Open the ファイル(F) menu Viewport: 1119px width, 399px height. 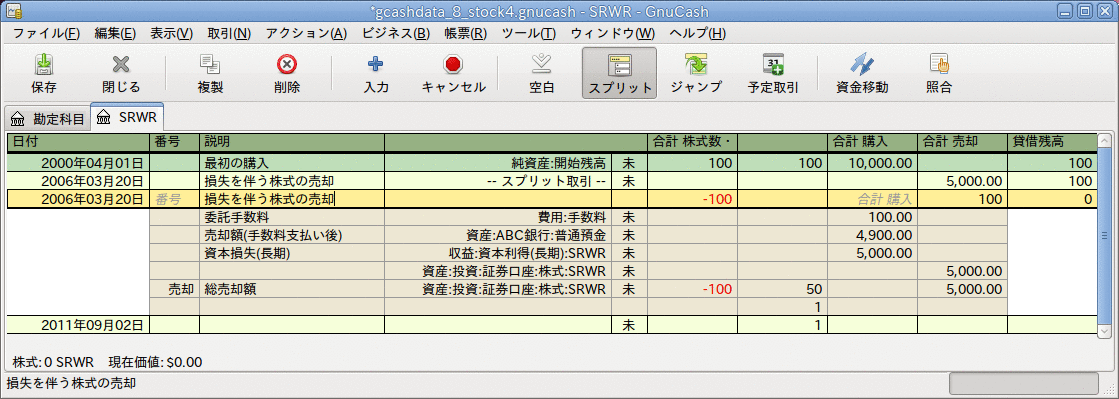pos(46,34)
